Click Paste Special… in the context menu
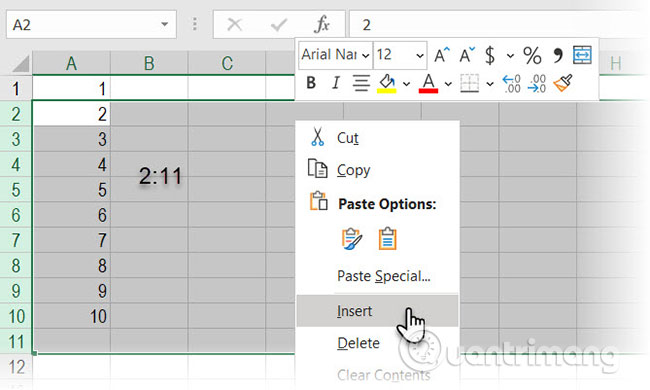The width and height of the screenshot is (650, 390). [383, 276]
